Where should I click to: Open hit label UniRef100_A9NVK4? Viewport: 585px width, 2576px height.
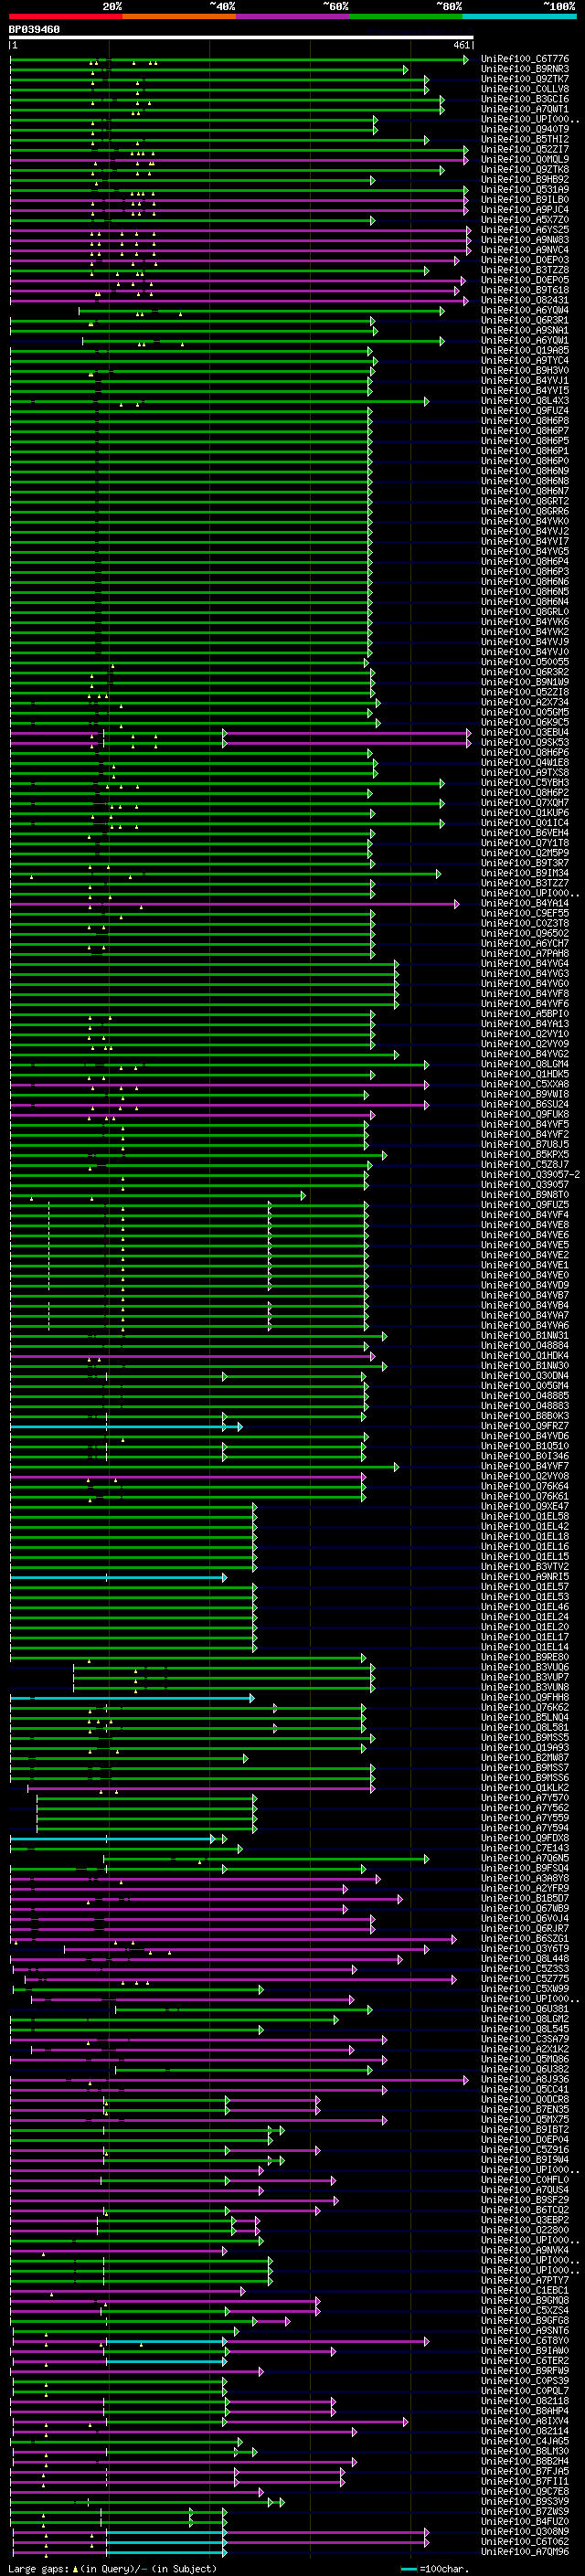click(x=525, y=2250)
